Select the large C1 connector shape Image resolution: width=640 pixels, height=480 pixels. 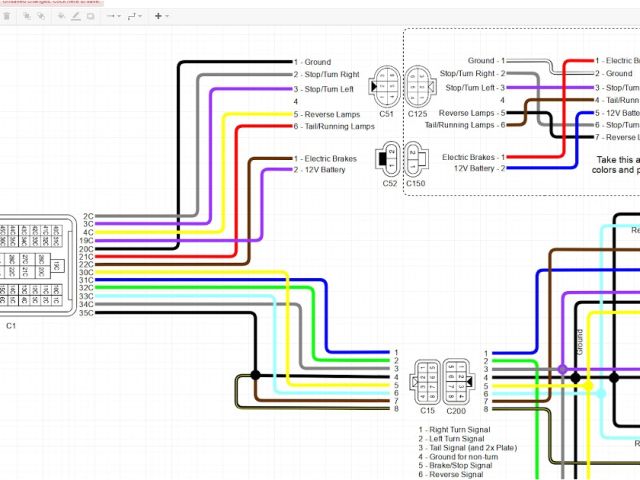coord(37,265)
